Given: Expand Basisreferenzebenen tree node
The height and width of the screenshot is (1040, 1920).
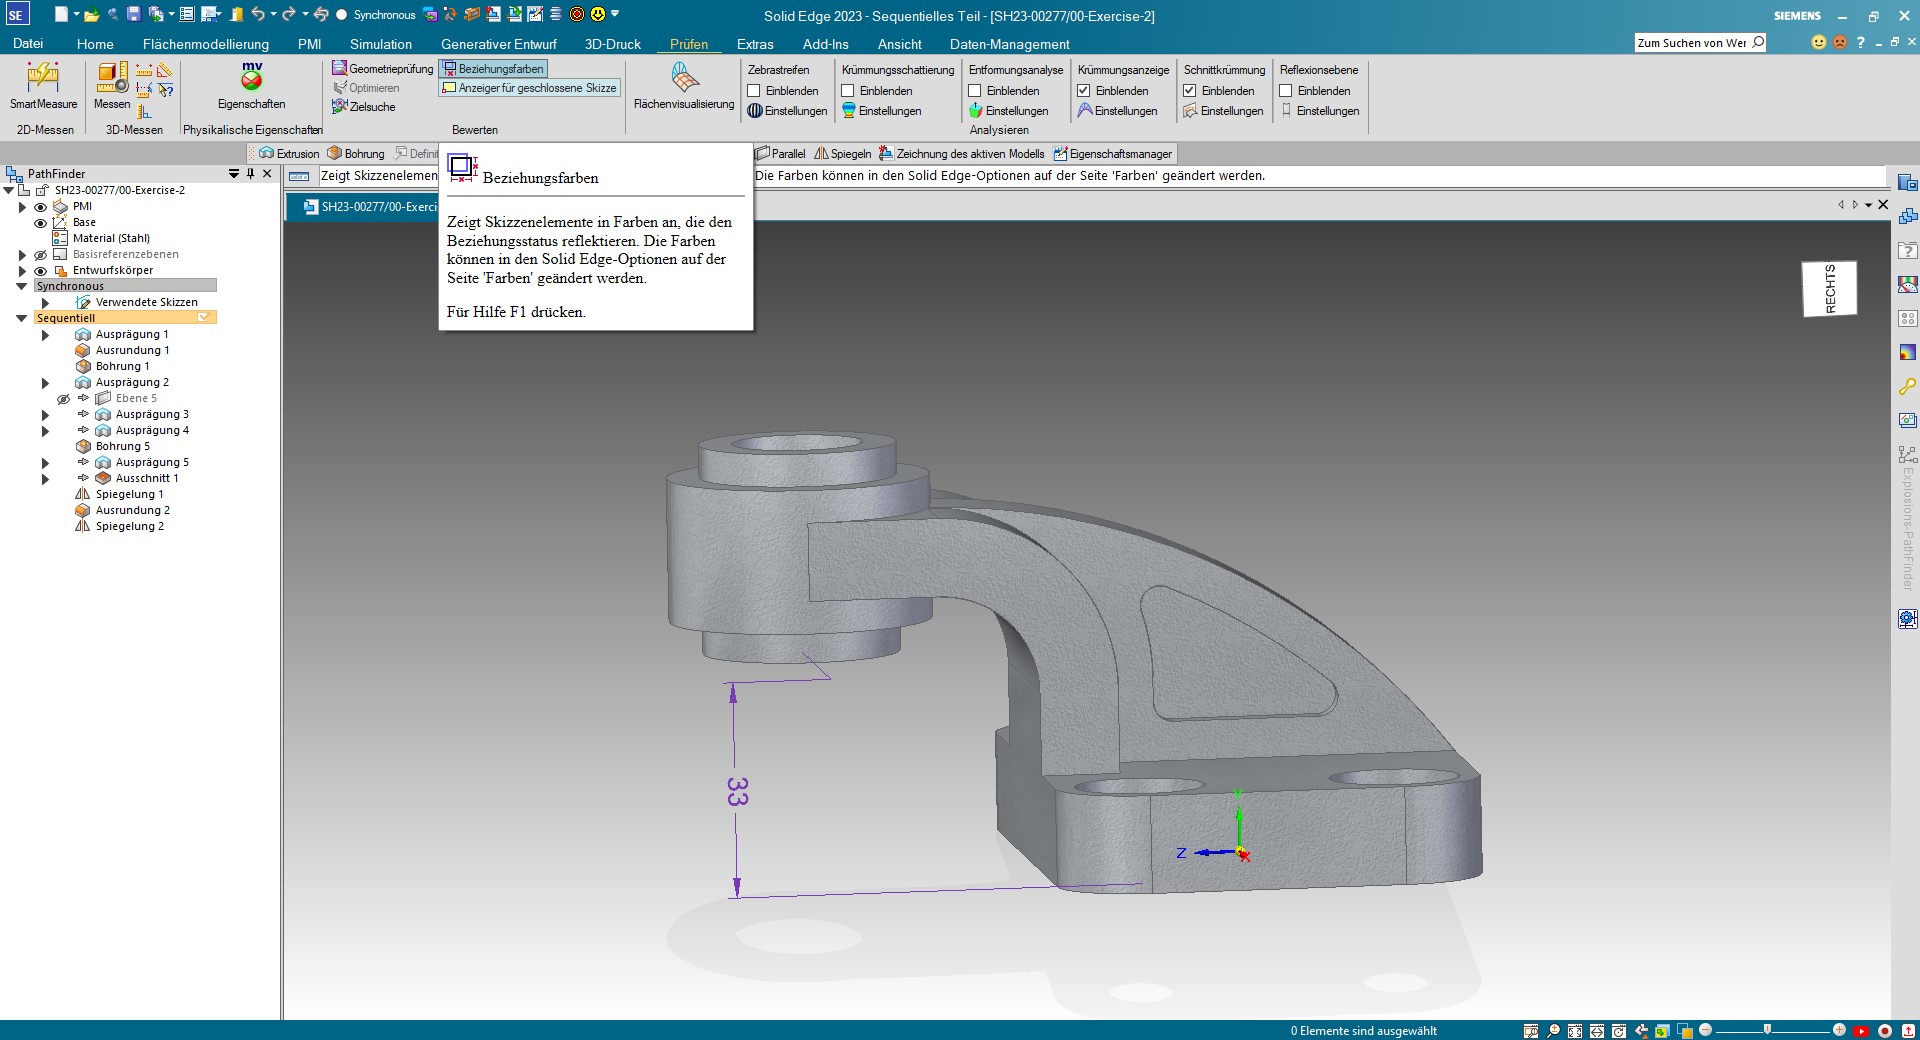Looking at the screenshot, I should click(x=22, y=255).
